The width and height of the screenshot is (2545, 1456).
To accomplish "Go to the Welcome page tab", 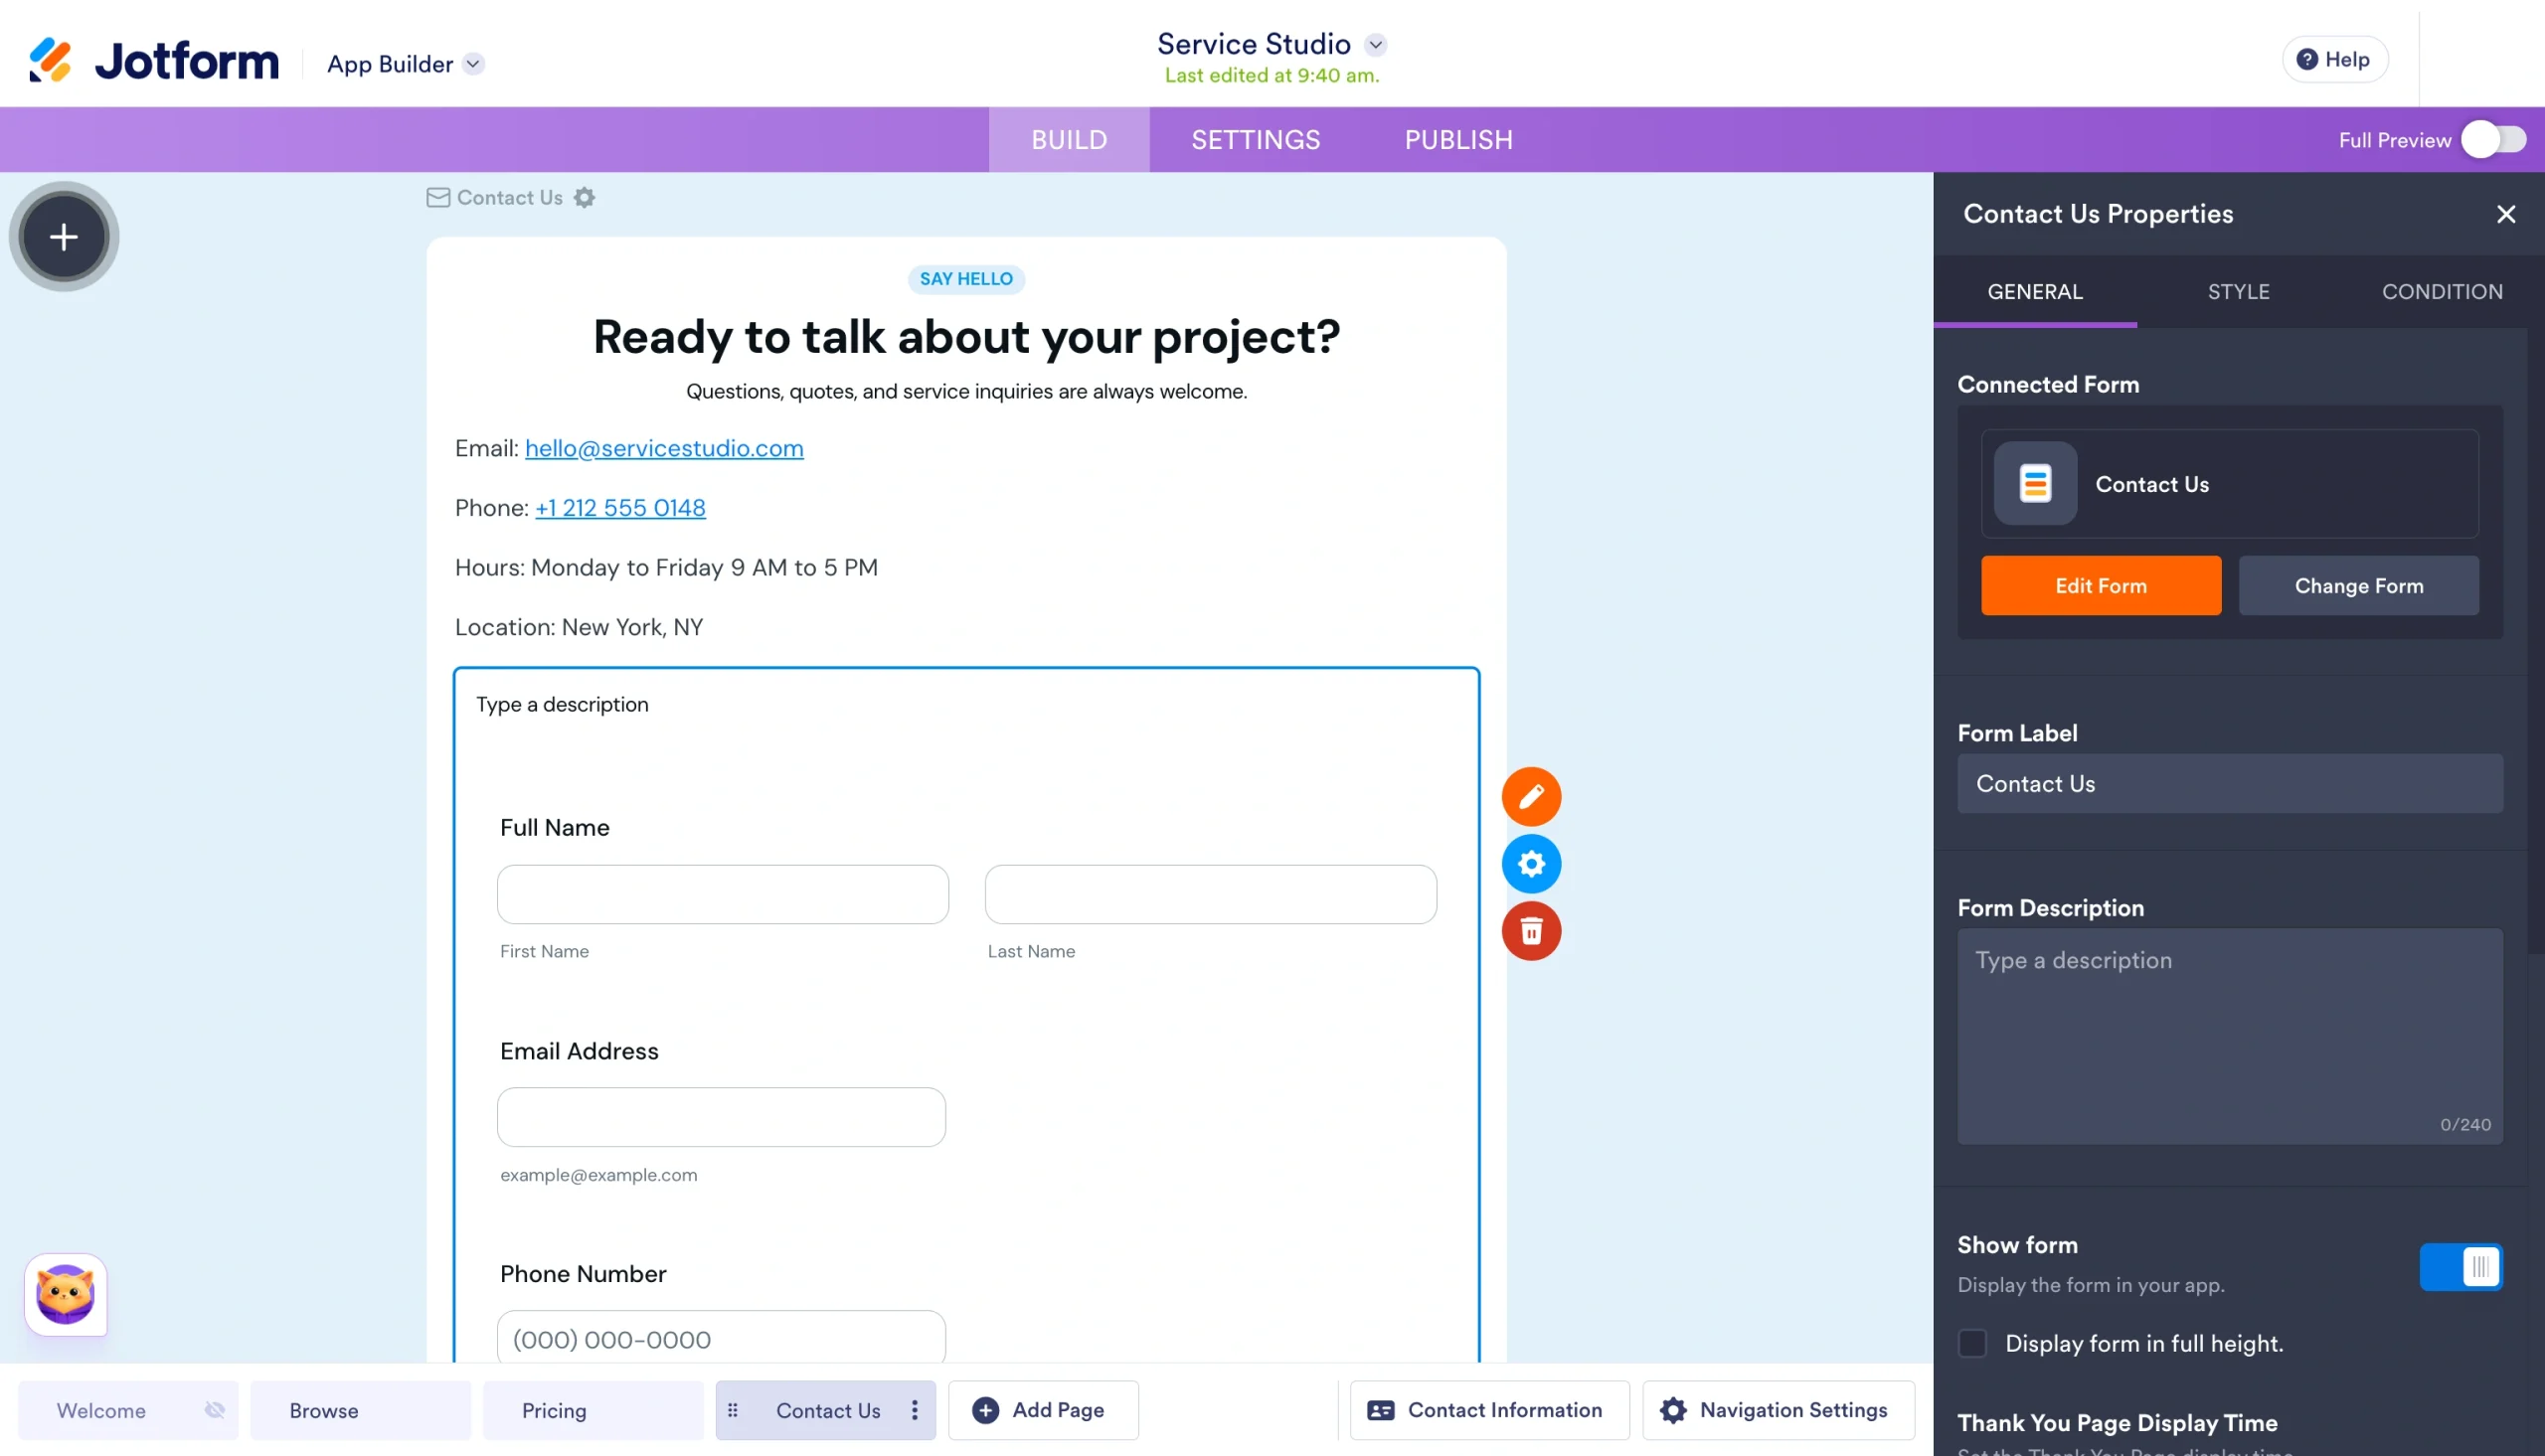I will [128, 1410].
